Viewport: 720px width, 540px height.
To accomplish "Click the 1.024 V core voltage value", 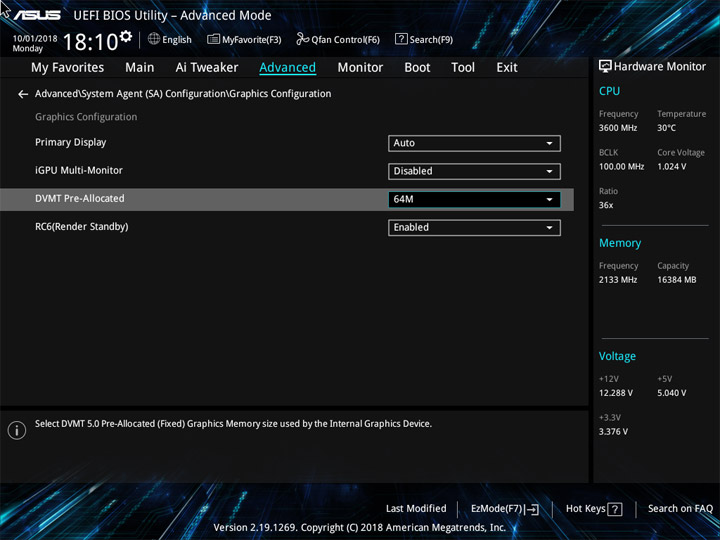I will click(x=672, y=167).
